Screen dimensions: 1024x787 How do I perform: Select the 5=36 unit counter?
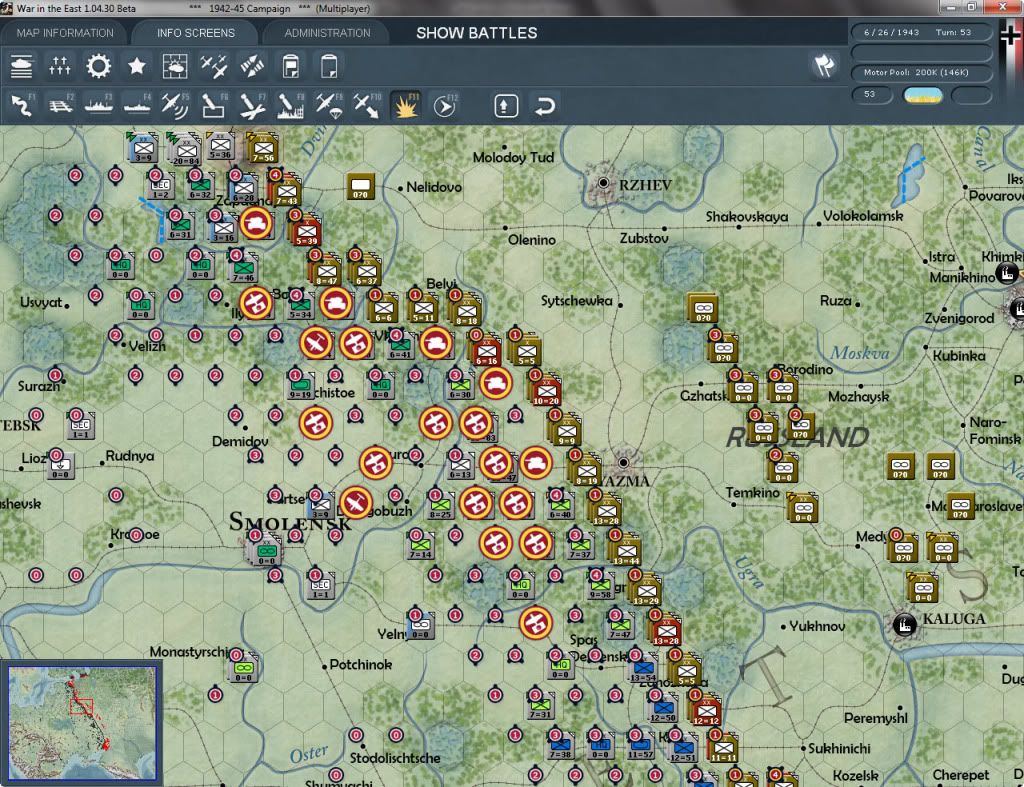pyautogui.click(x=220, y=146)
